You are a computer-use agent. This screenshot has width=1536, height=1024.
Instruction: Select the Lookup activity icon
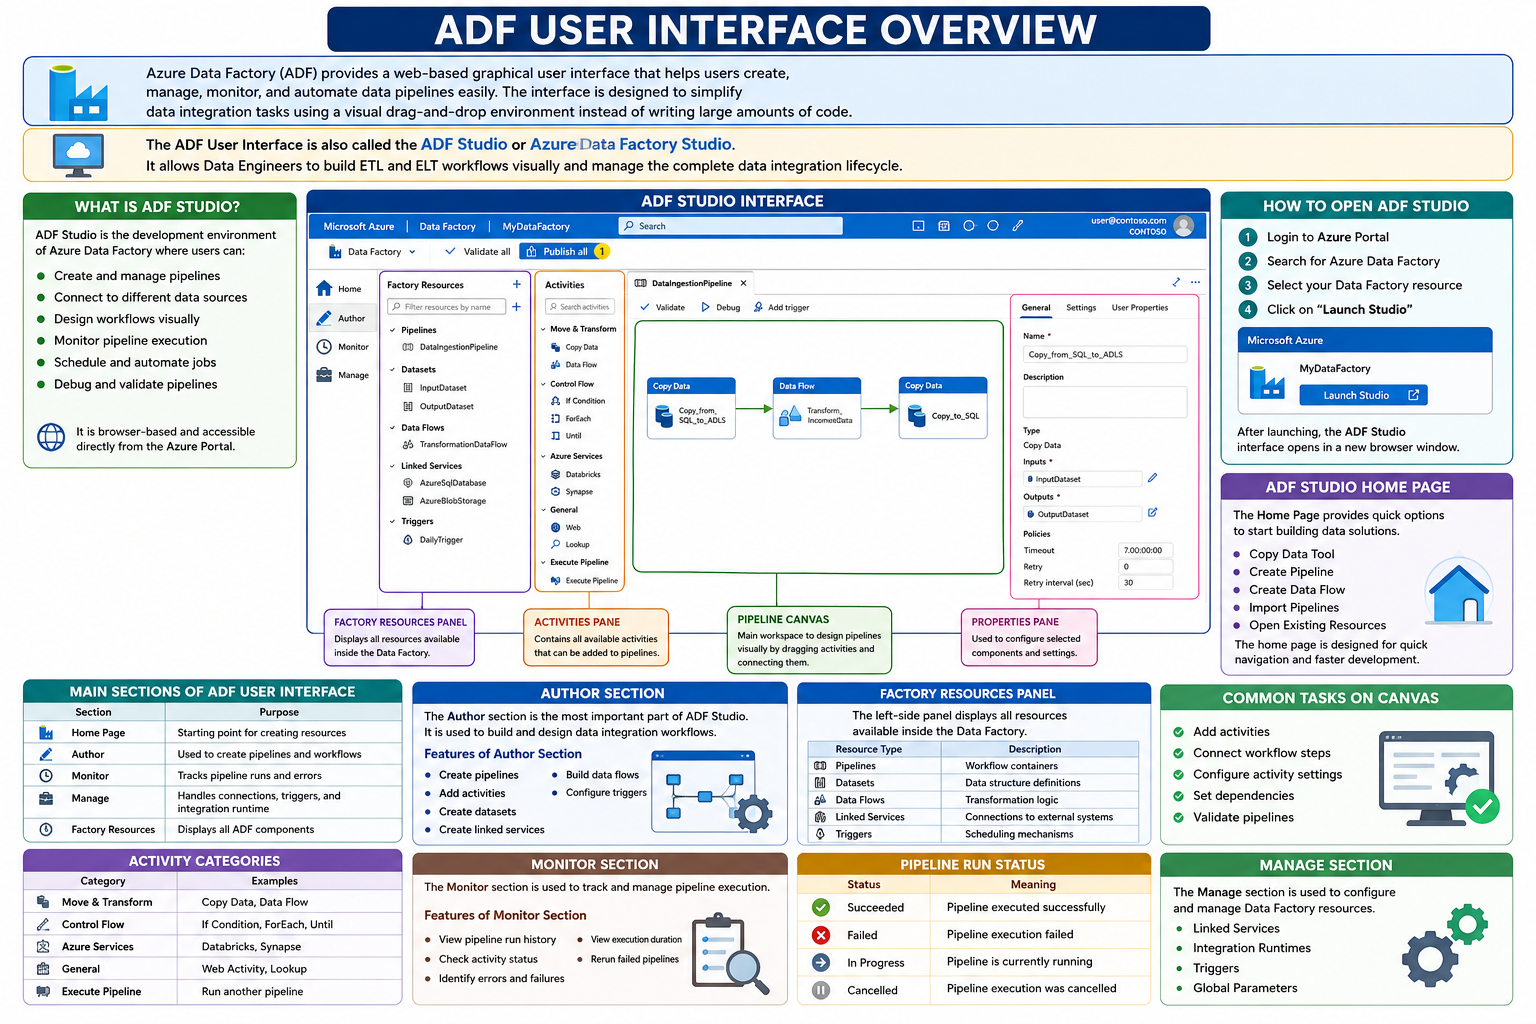click(556, 545)
